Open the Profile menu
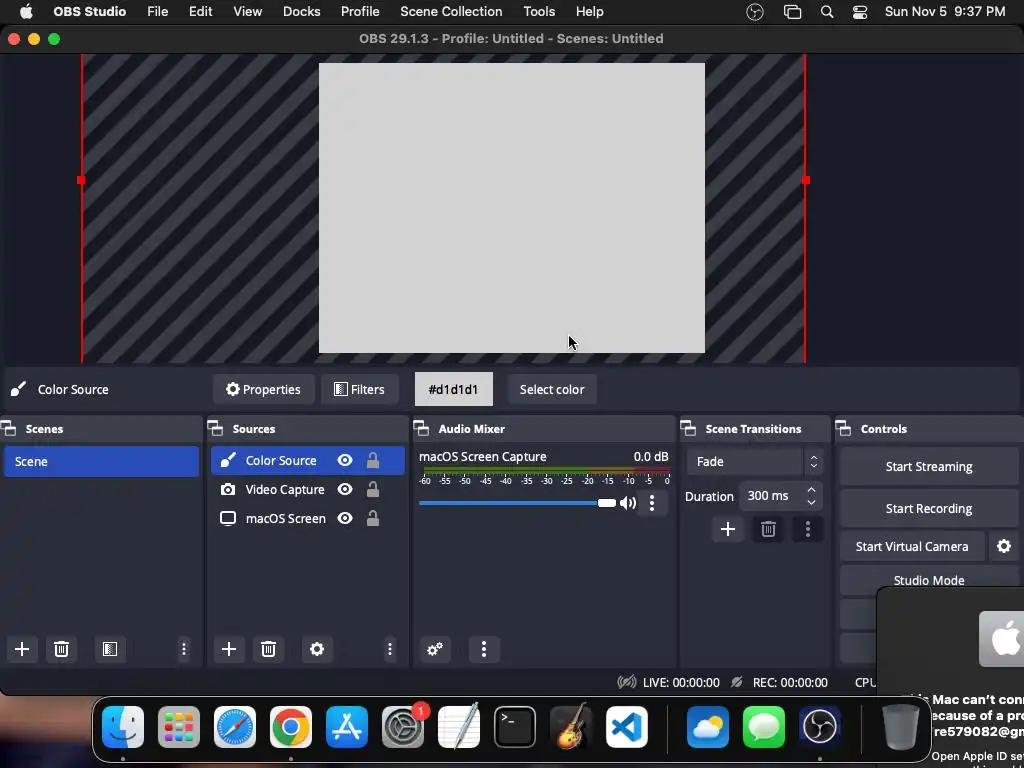The width and height of the screenshot is (1024, 768). click(360, 12)
